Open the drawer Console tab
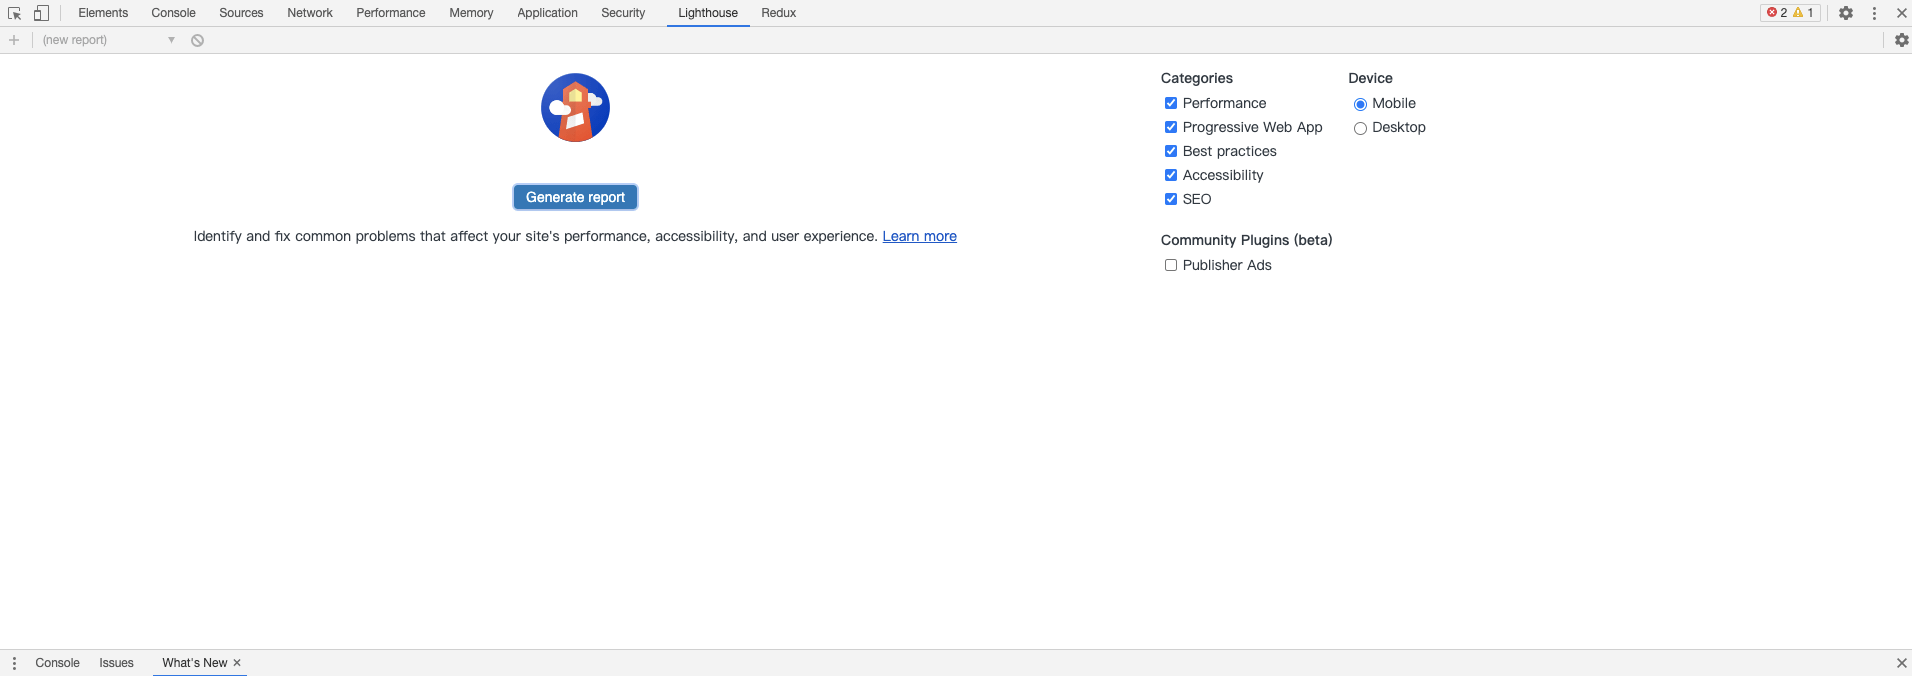The image size is (1912, 676). [57, 663]
